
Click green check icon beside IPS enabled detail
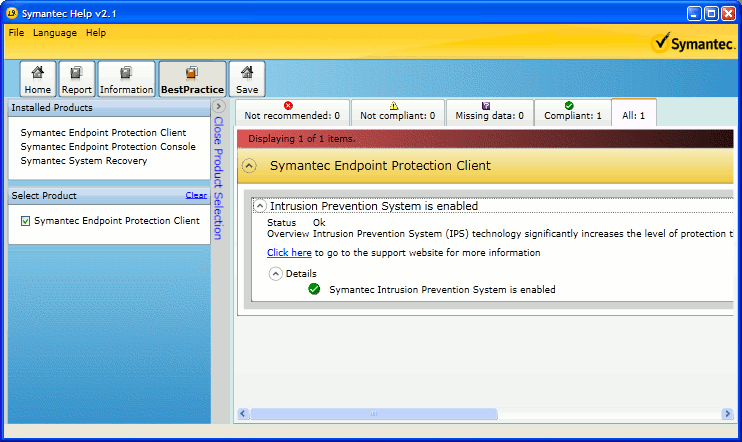[314, 289]
